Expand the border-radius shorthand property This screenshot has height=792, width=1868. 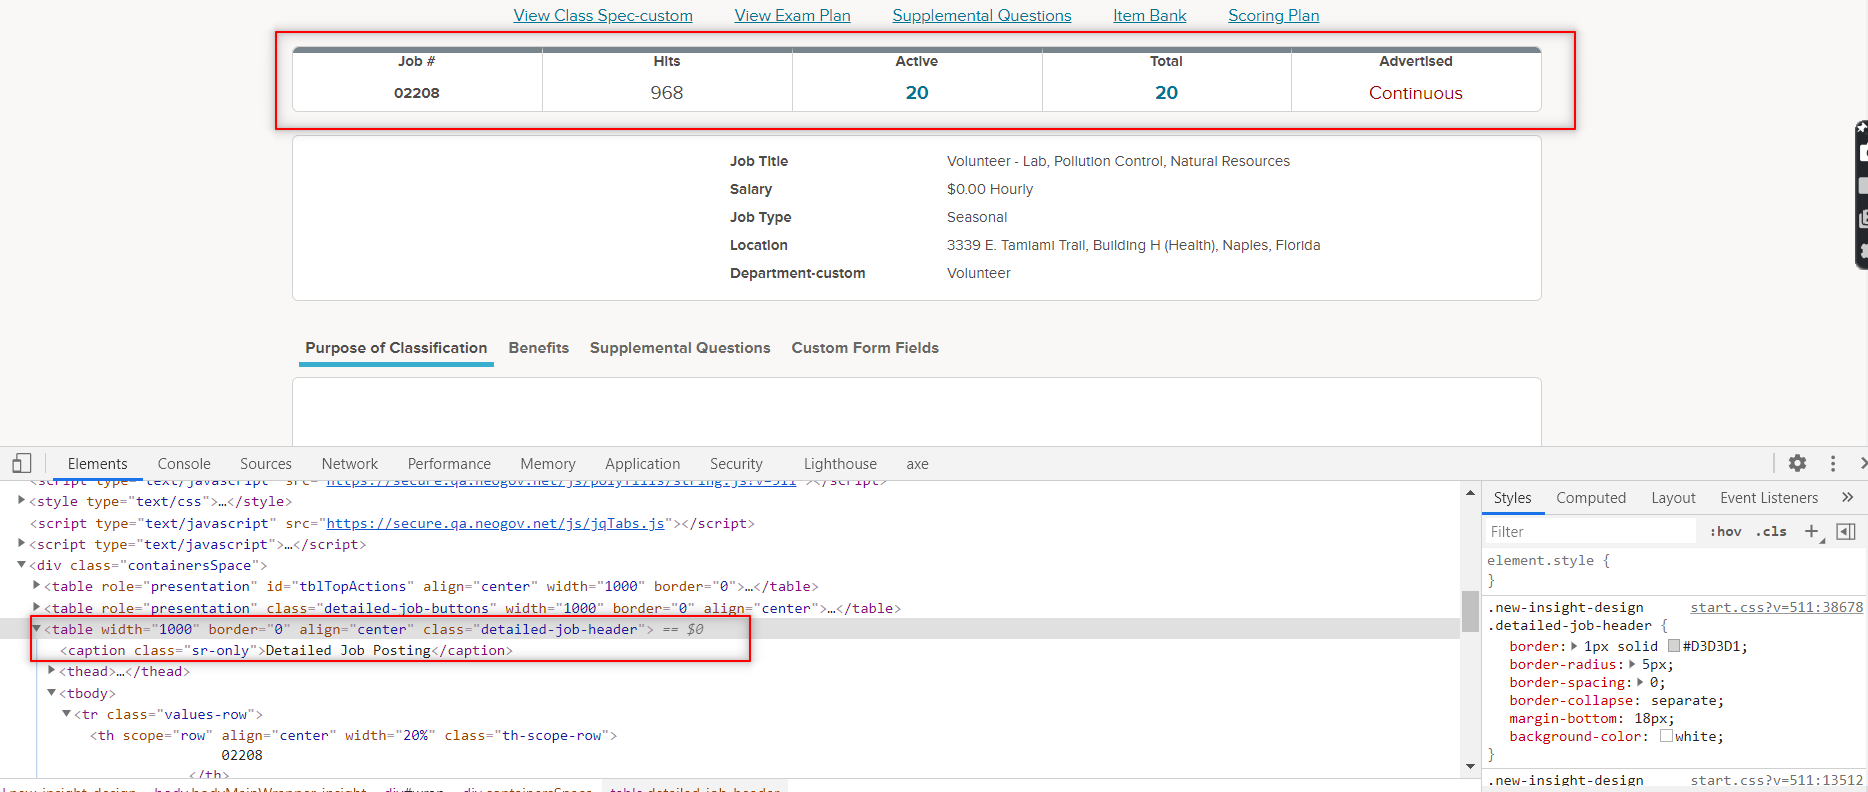point(1632,664)
